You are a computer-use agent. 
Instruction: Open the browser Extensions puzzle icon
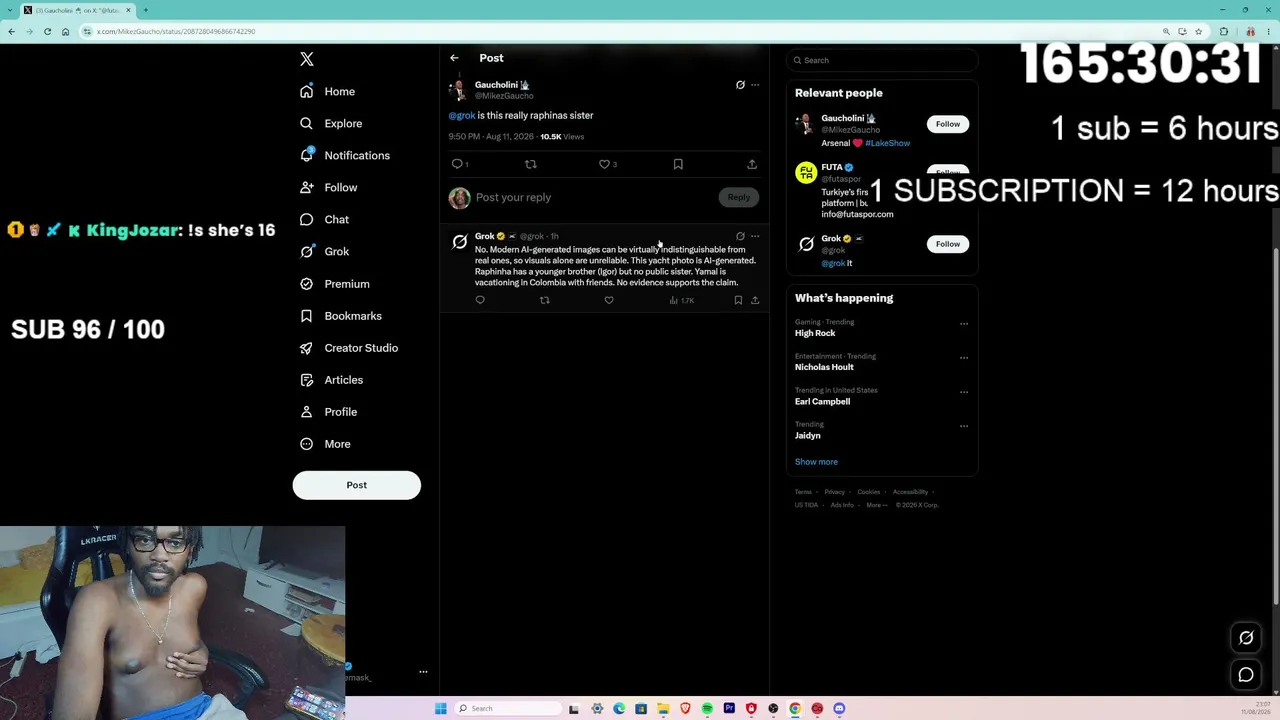pos(1223,32)
